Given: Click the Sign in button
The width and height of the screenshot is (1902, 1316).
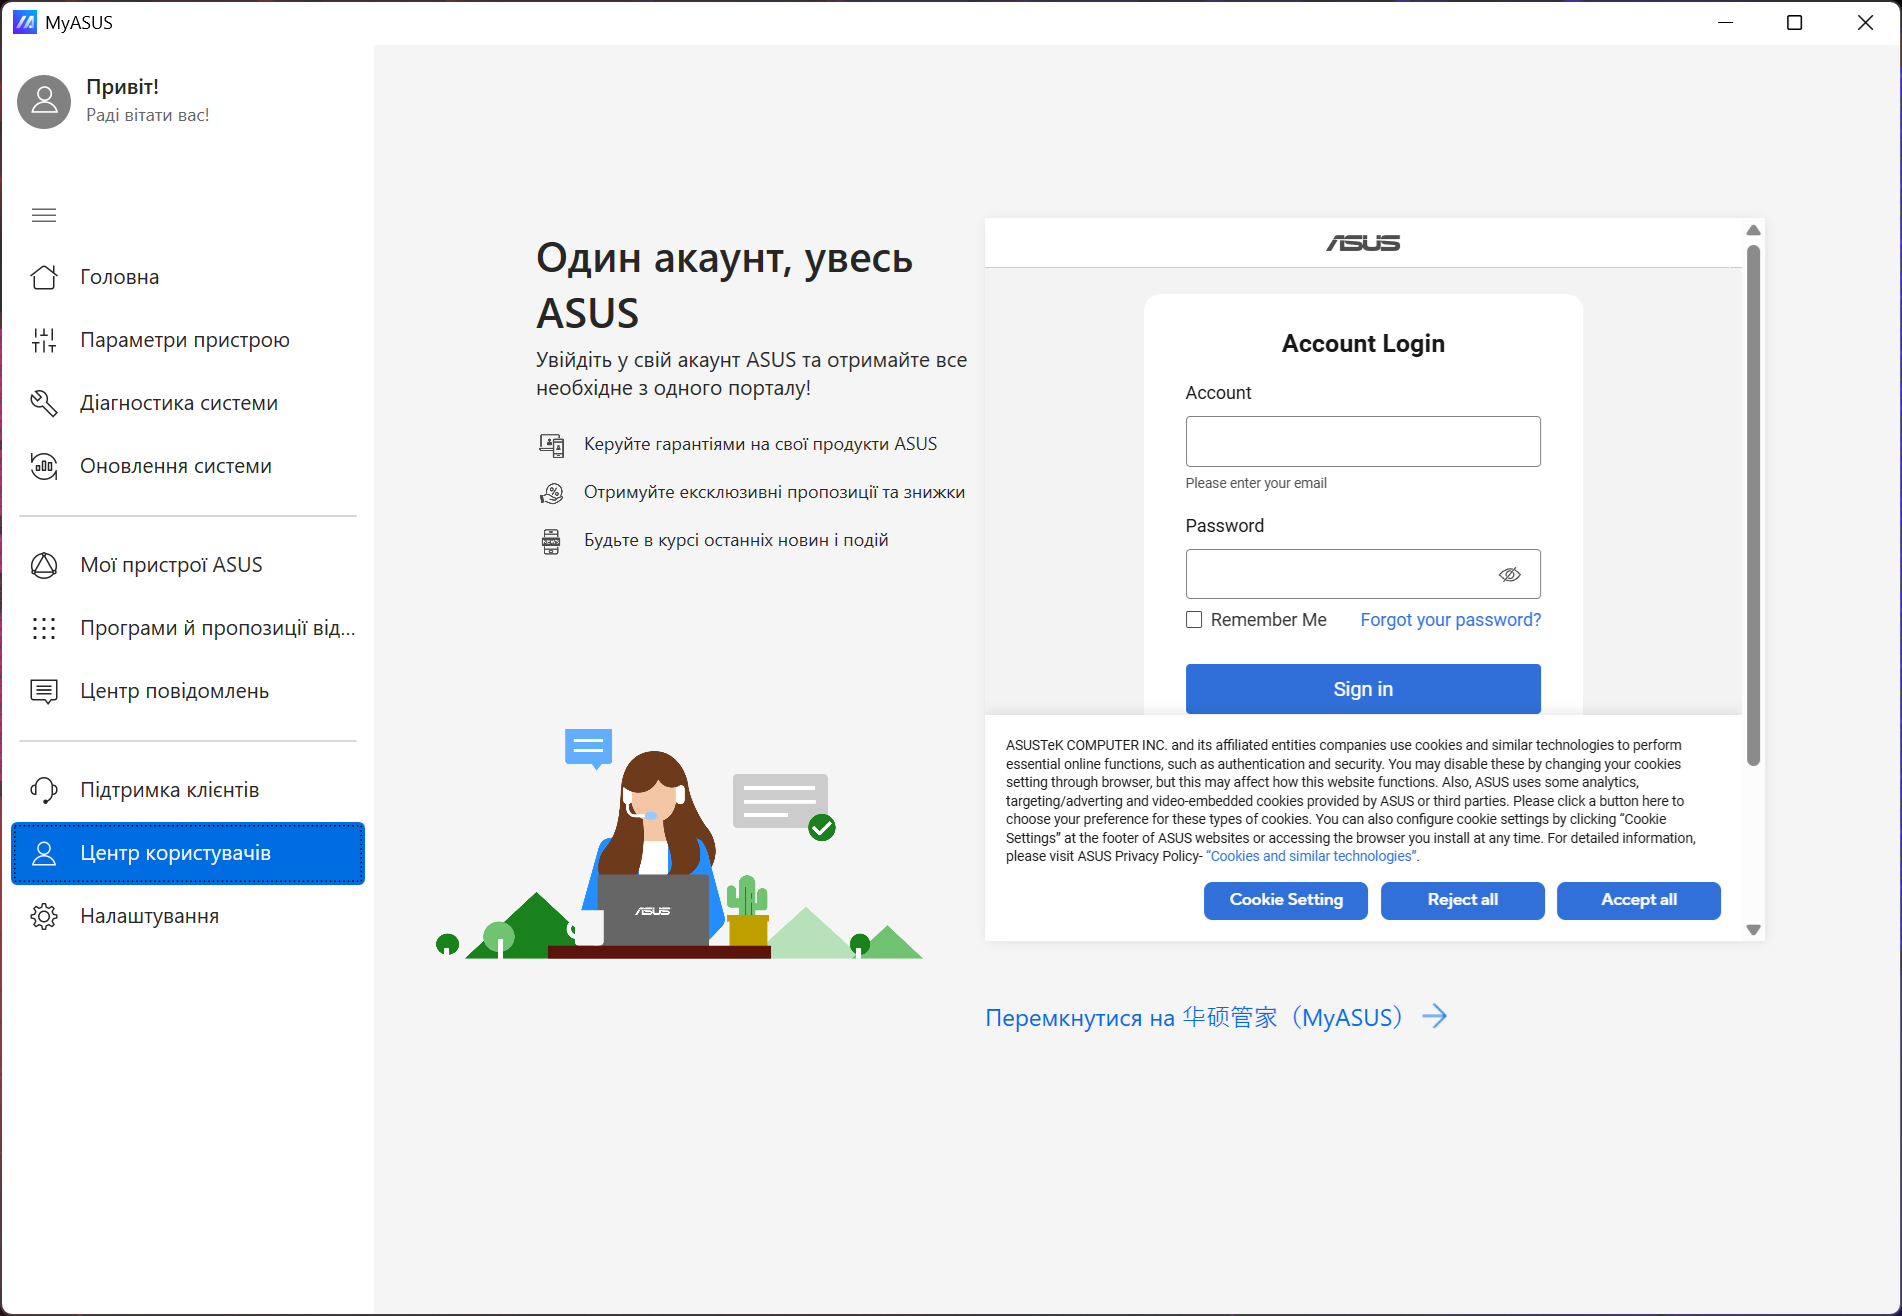Looking at the screenshot, I should [1363, 689].
